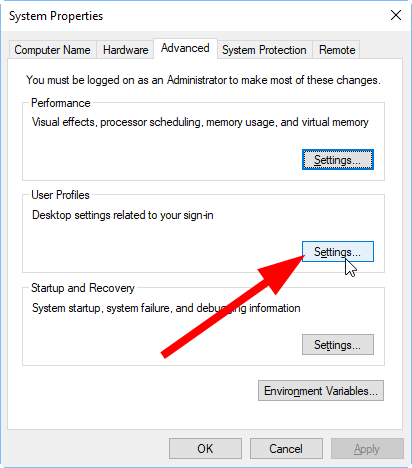Click the desktop settings sign-in description
Image resolution: width=412 pixels, height=468 pixels.
[123, 215]
